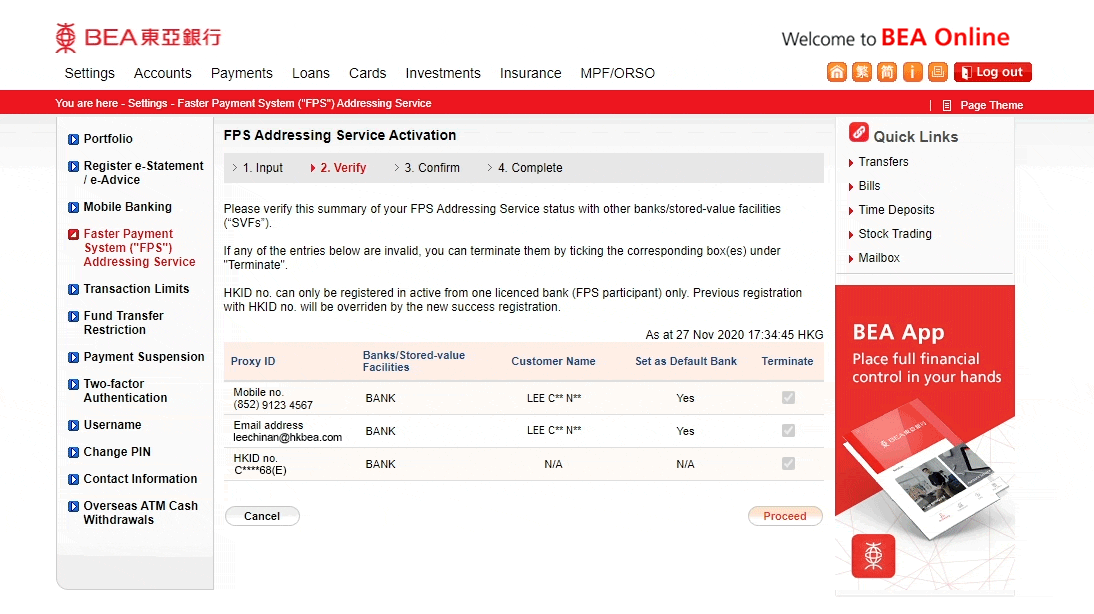Click the BEA bank logo
Viewport: 1094px width, 614px height.
(138, 38)
